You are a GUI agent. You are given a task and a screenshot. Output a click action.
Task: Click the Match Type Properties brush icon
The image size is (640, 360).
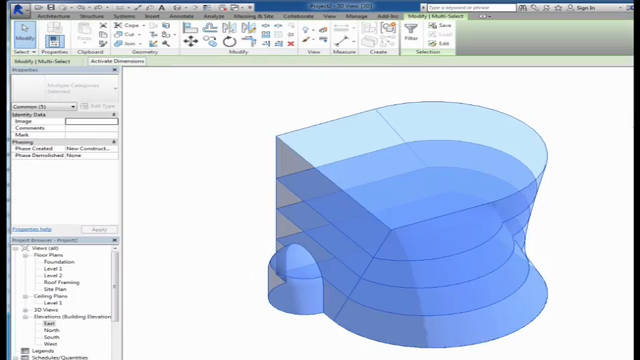point(103,44)
